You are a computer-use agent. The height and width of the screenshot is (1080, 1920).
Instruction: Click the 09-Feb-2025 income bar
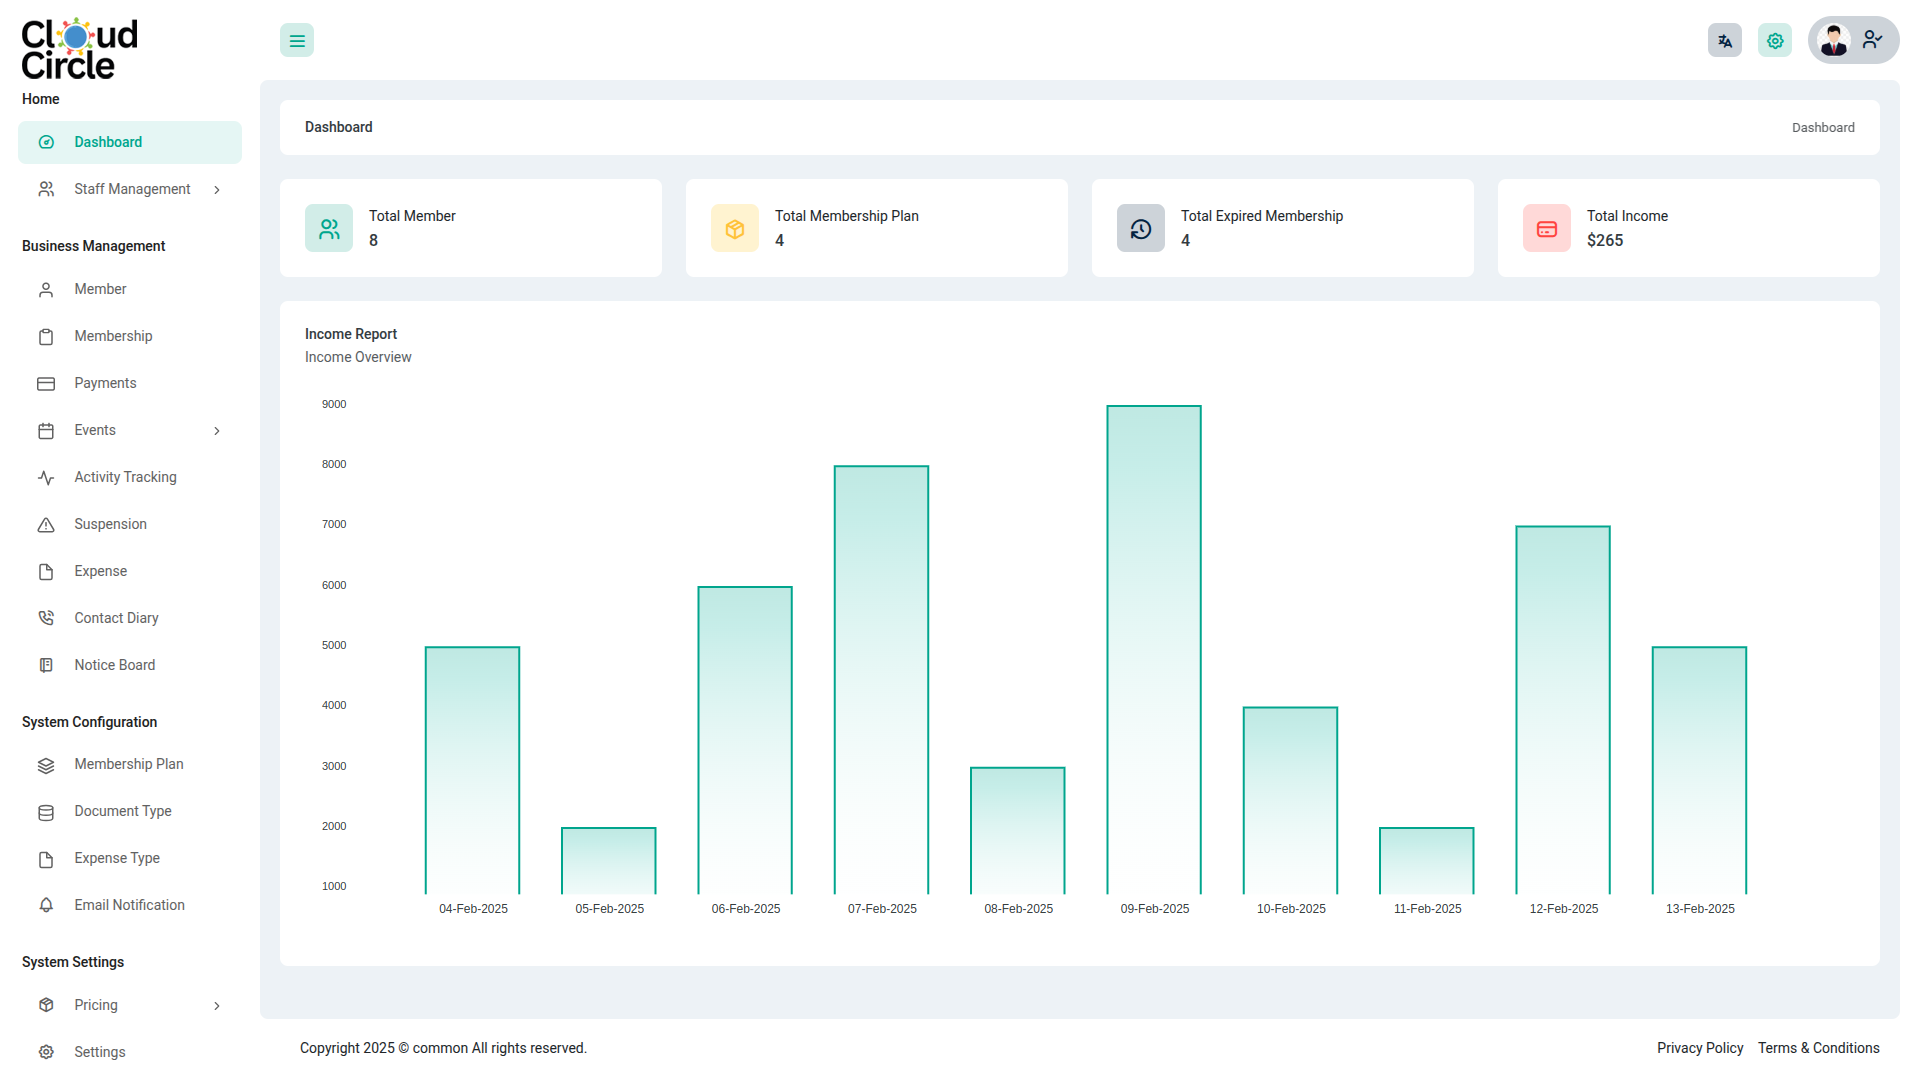(1154, 650)
